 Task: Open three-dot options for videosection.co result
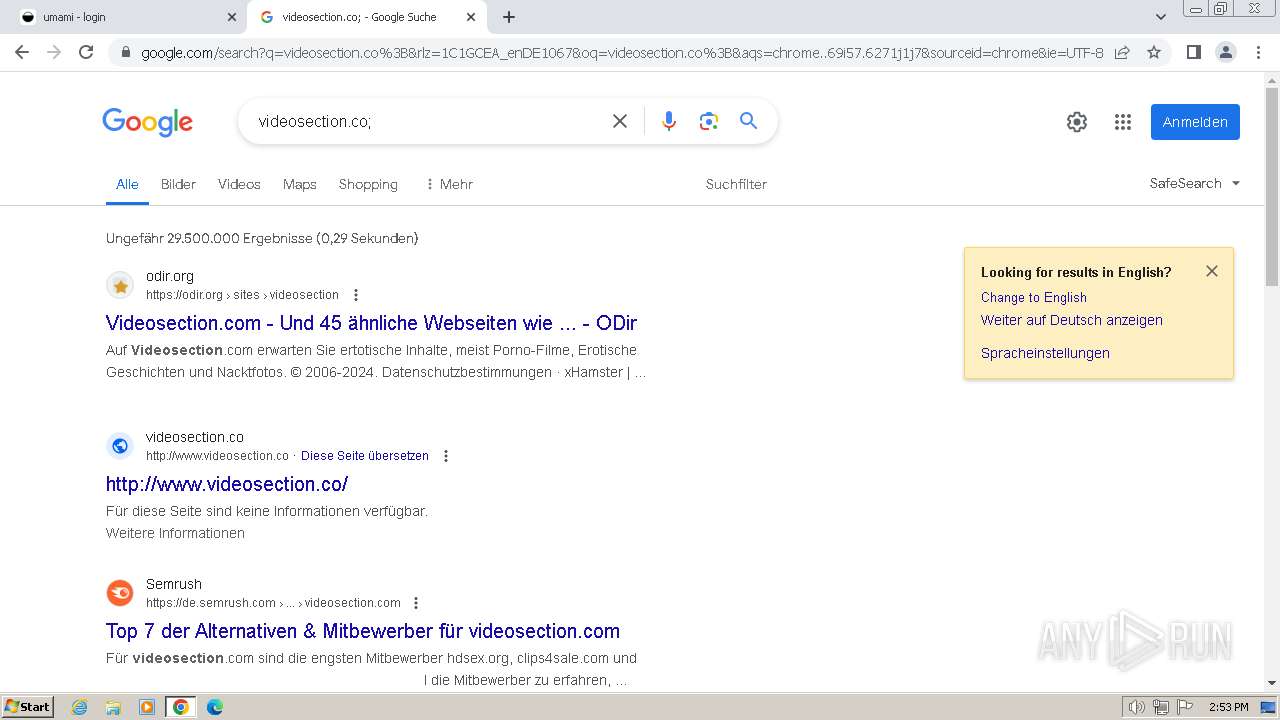[446, 456]
